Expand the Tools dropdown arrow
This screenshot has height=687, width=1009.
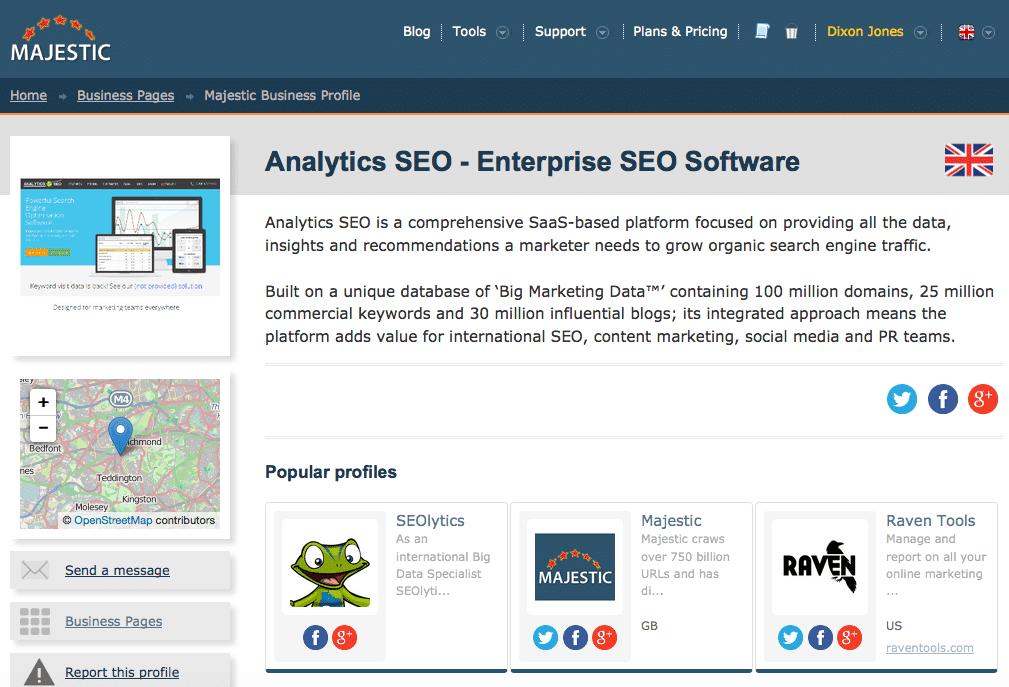(503, 32)
